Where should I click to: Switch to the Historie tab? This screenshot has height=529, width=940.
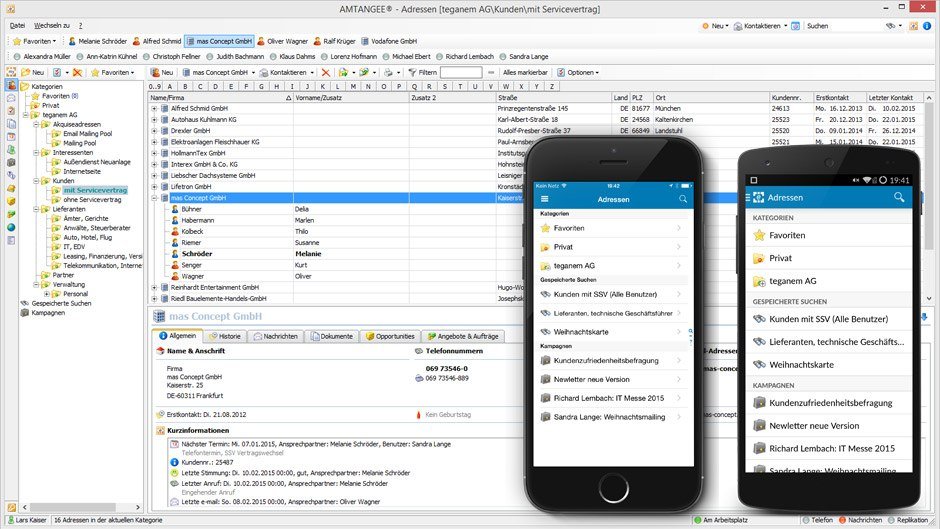pos(225,336)
